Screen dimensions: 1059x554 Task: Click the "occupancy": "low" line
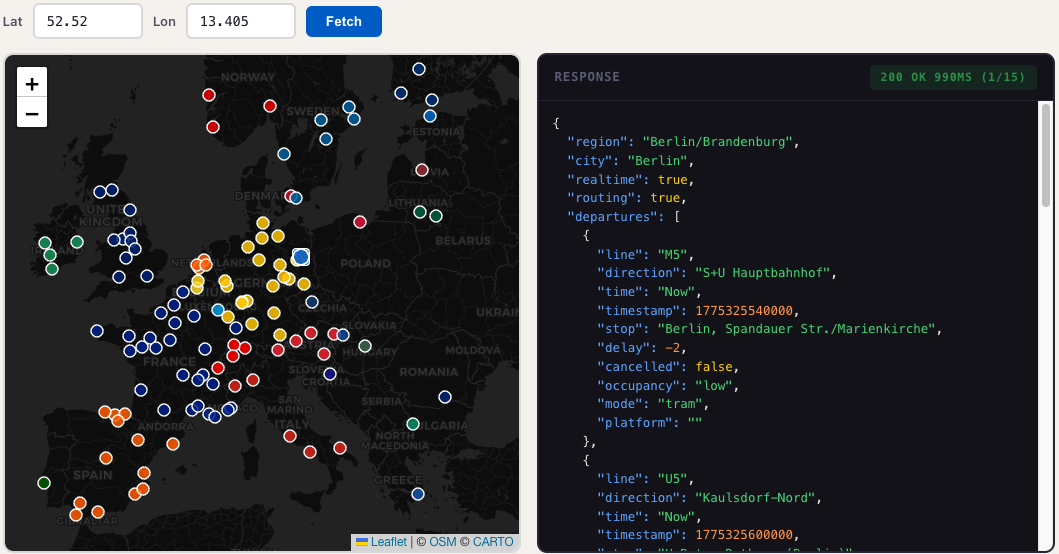click(668, 386)
